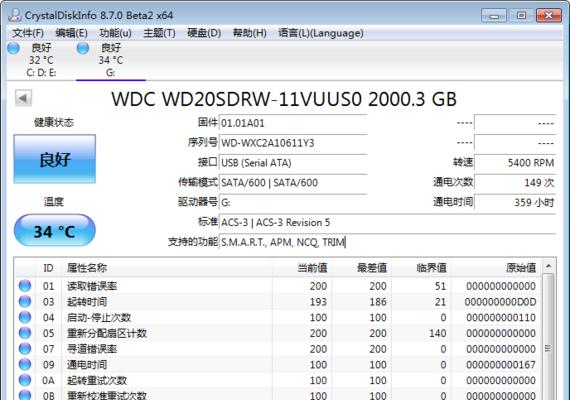The width and height of the screenshot is (570, 400).
Task: Click the 序列号 serial number field
Action: (x=293, y=143)
